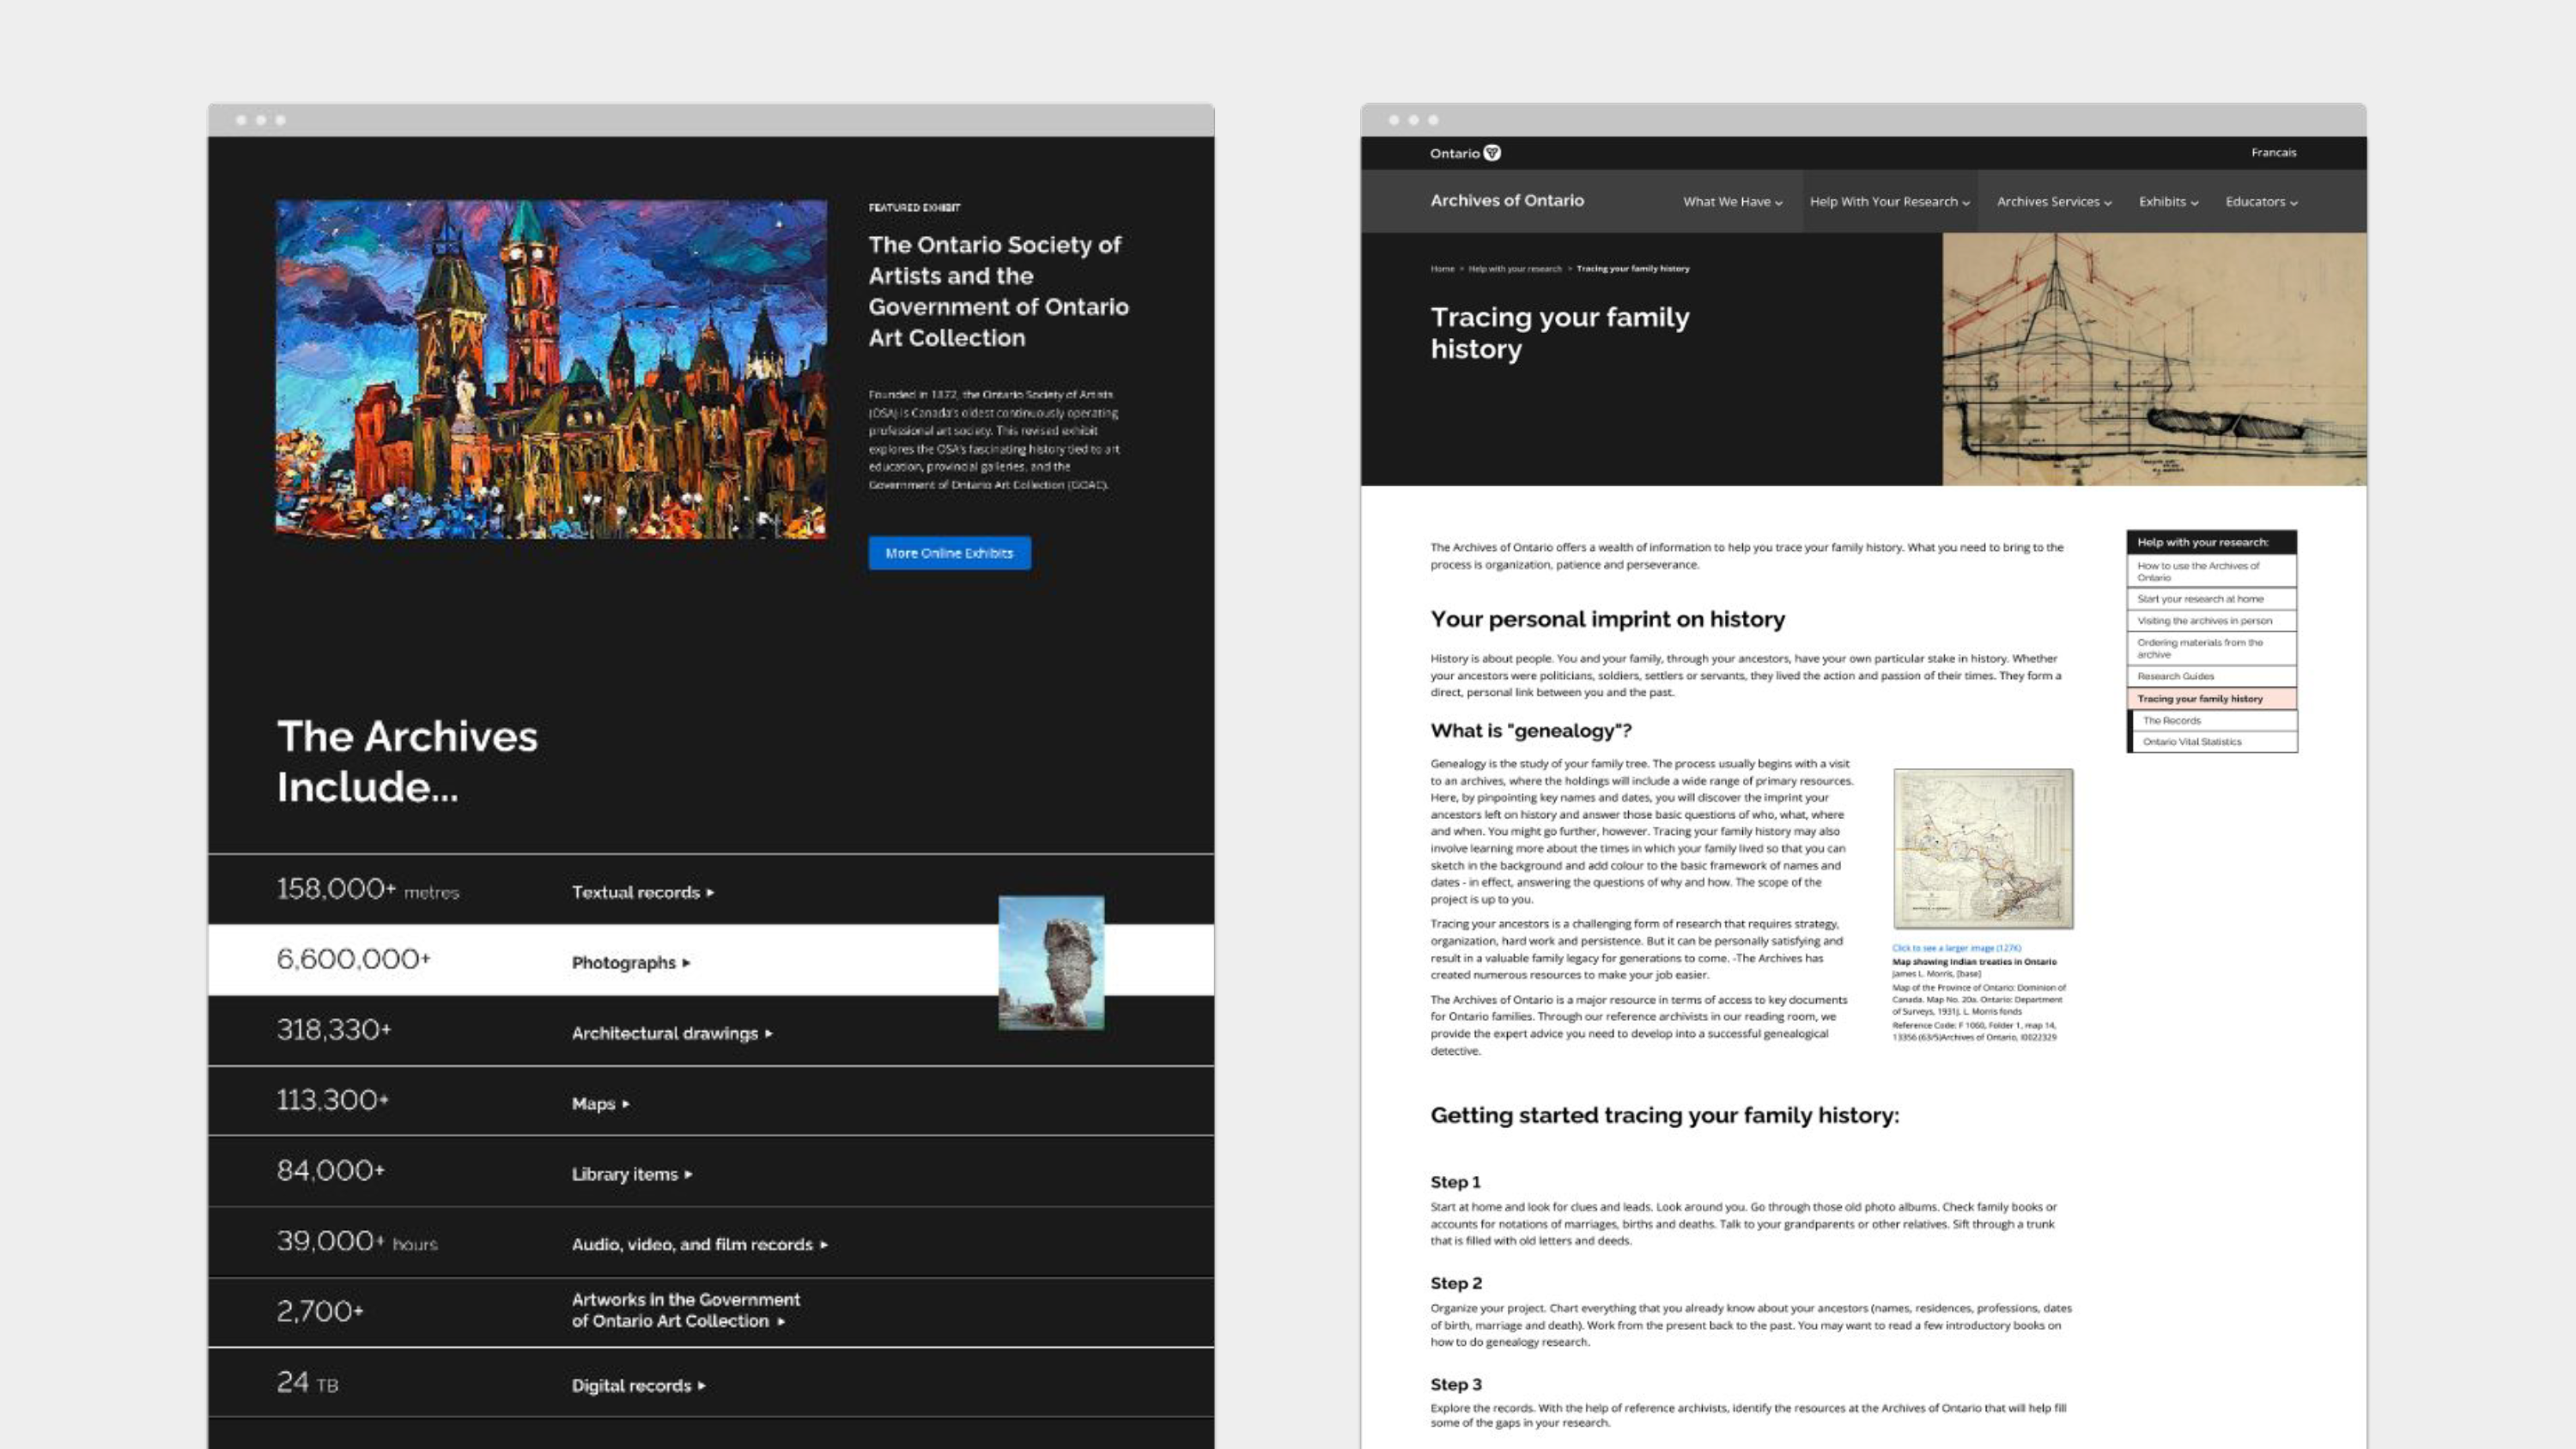The image size is (2576, 1449).
Task: Select The Records sidebar sub-item
Action: (x=2214, y=720)
